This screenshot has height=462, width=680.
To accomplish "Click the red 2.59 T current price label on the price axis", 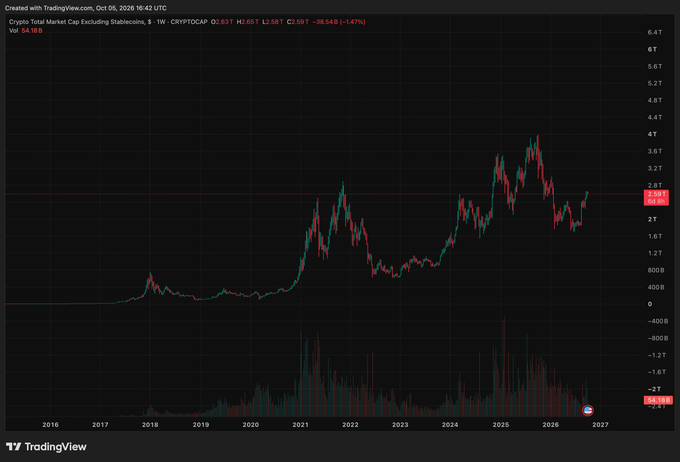I will [x=656, y=197].
